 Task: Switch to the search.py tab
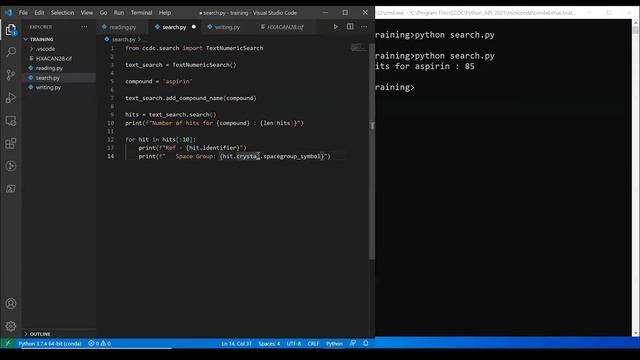[x=174, y=27]
